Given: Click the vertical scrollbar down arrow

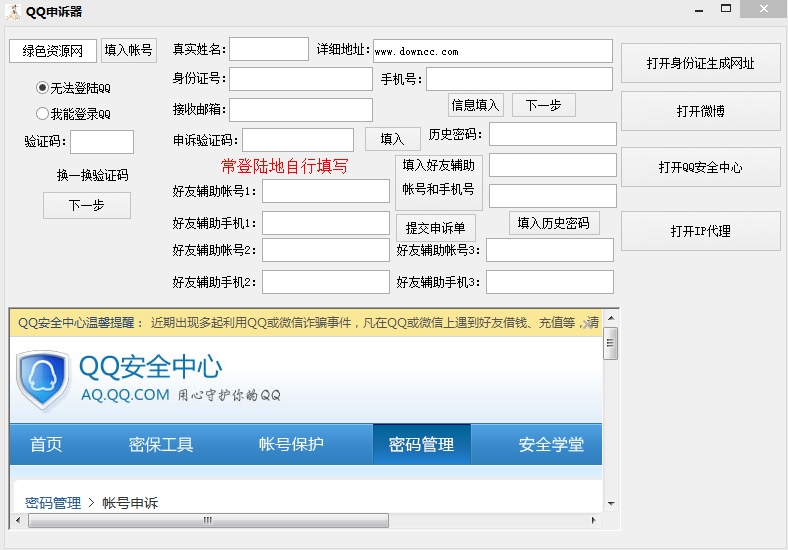Looking at the screenshot, I should click(610, 502).
